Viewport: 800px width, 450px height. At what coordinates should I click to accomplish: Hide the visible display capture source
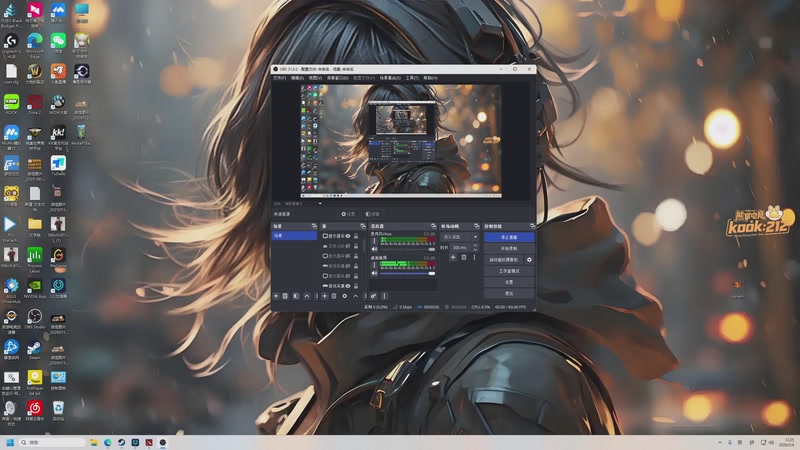click(x=347, y=236)
